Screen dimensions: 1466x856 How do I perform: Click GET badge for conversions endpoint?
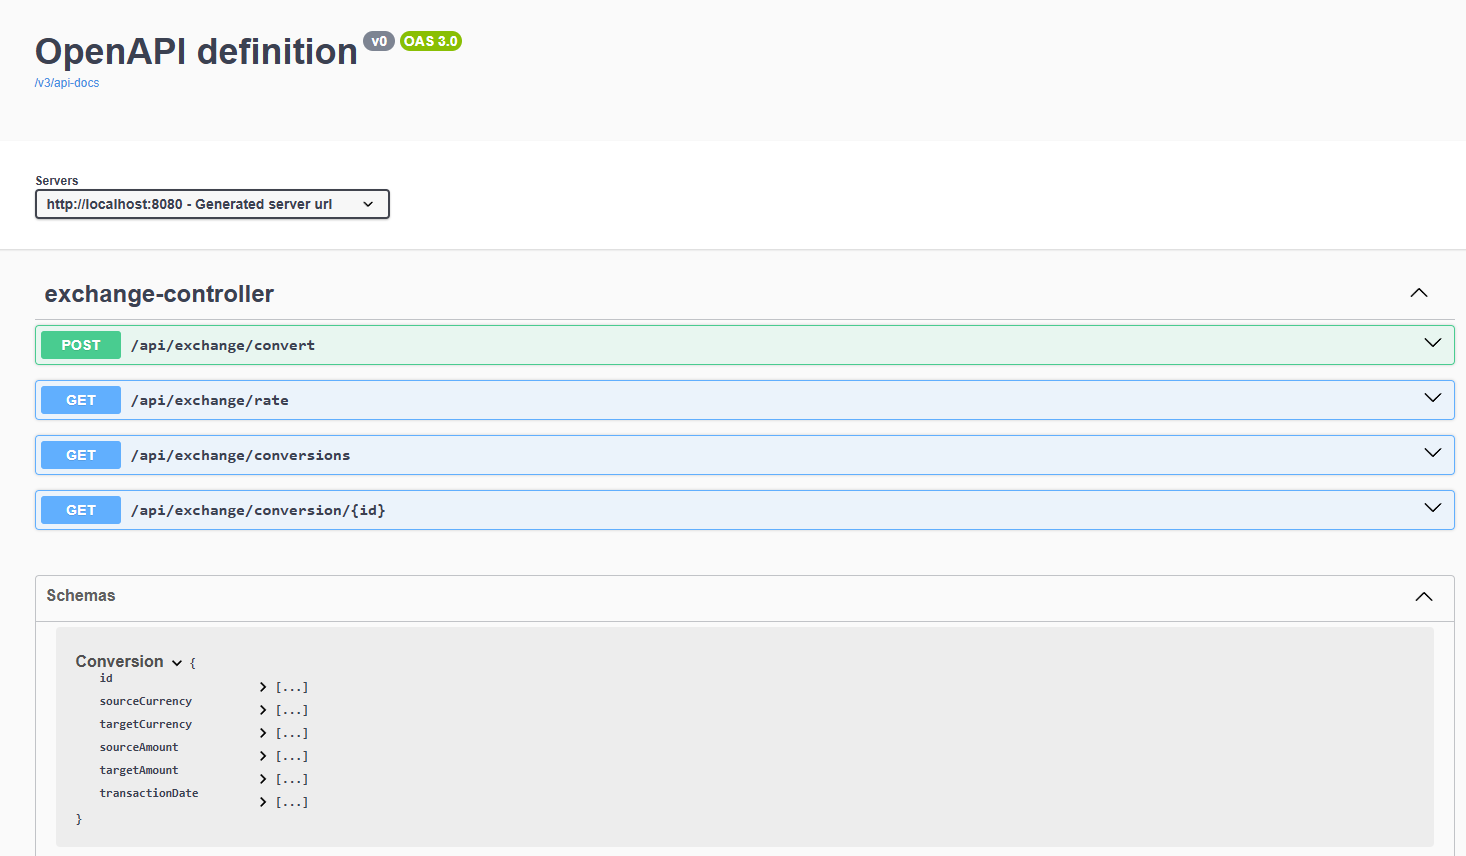click(x=81, y=455)
